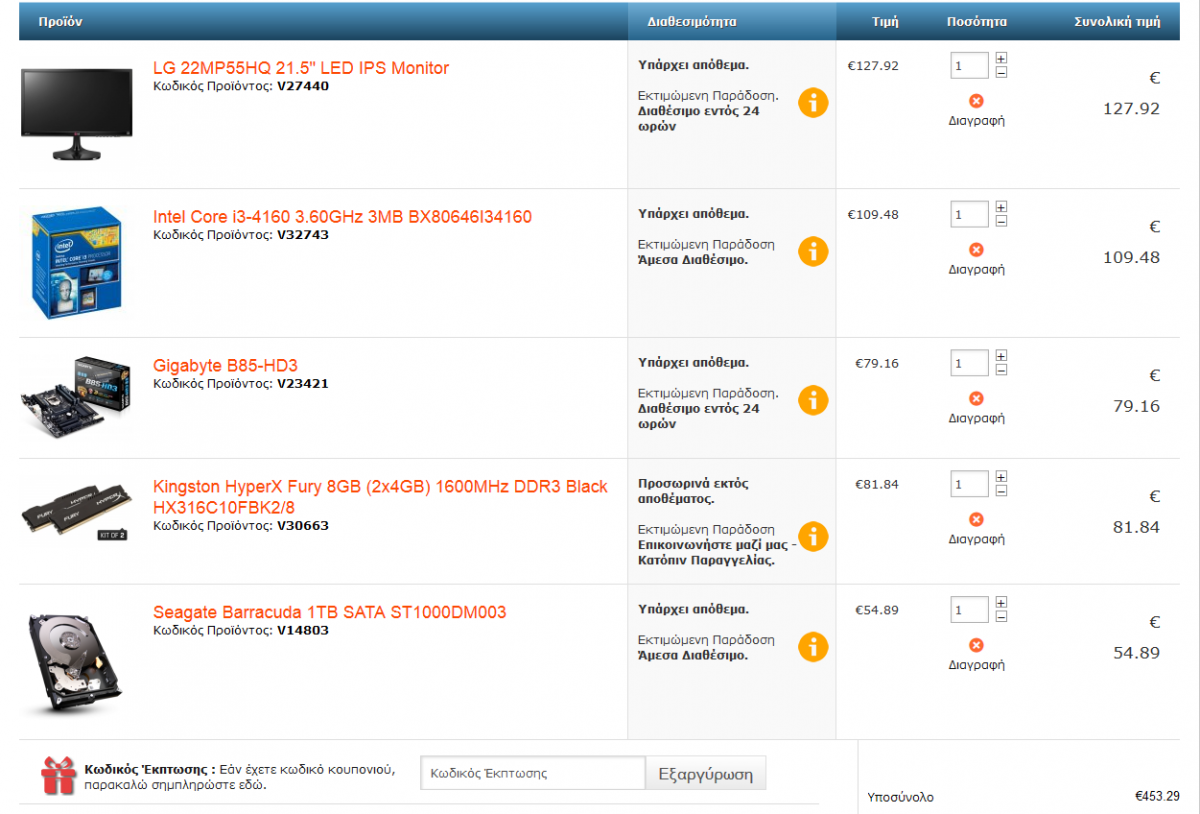Viewport: 1200px width, 814px height.
Task: Click red delete icon for Intel Core i3
Action: 977,249
